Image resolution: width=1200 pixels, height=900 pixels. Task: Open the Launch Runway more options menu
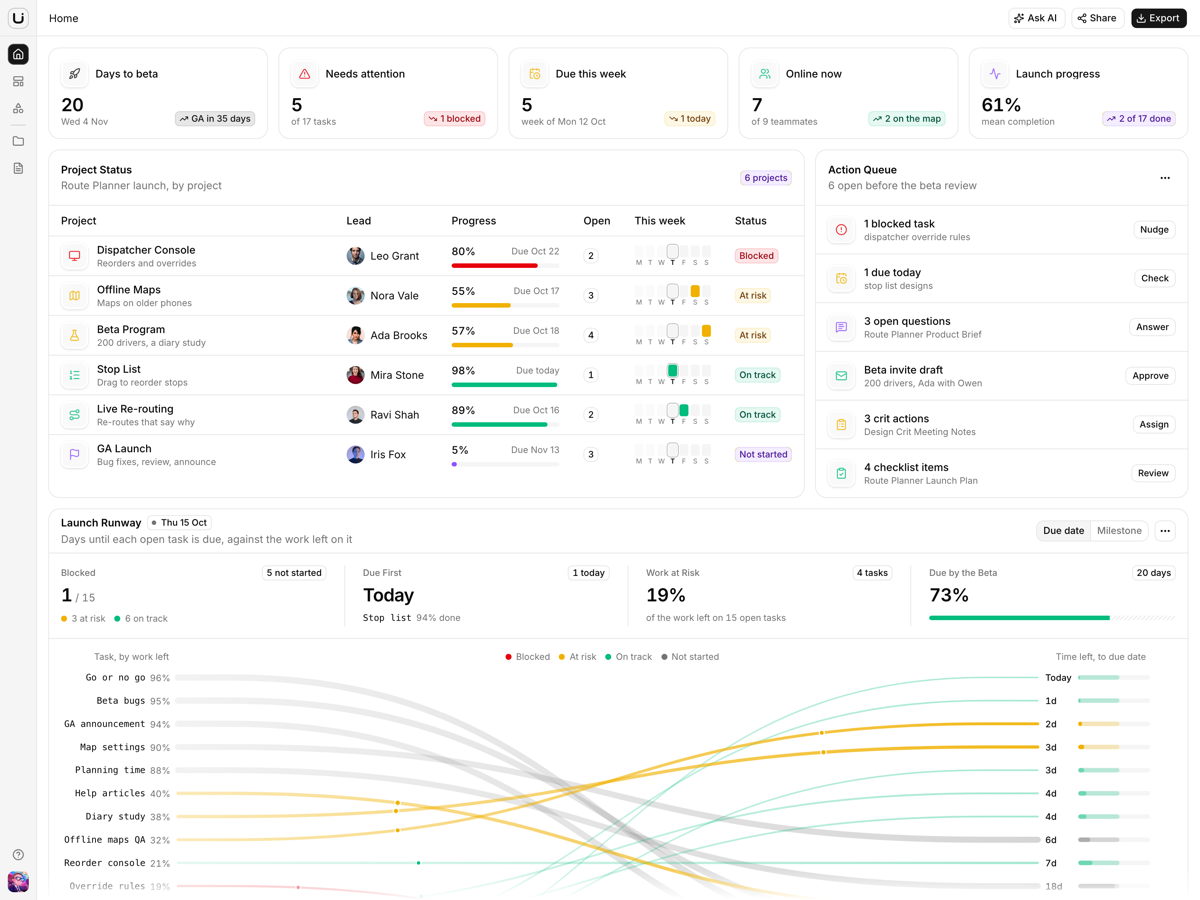[1165, 531]
